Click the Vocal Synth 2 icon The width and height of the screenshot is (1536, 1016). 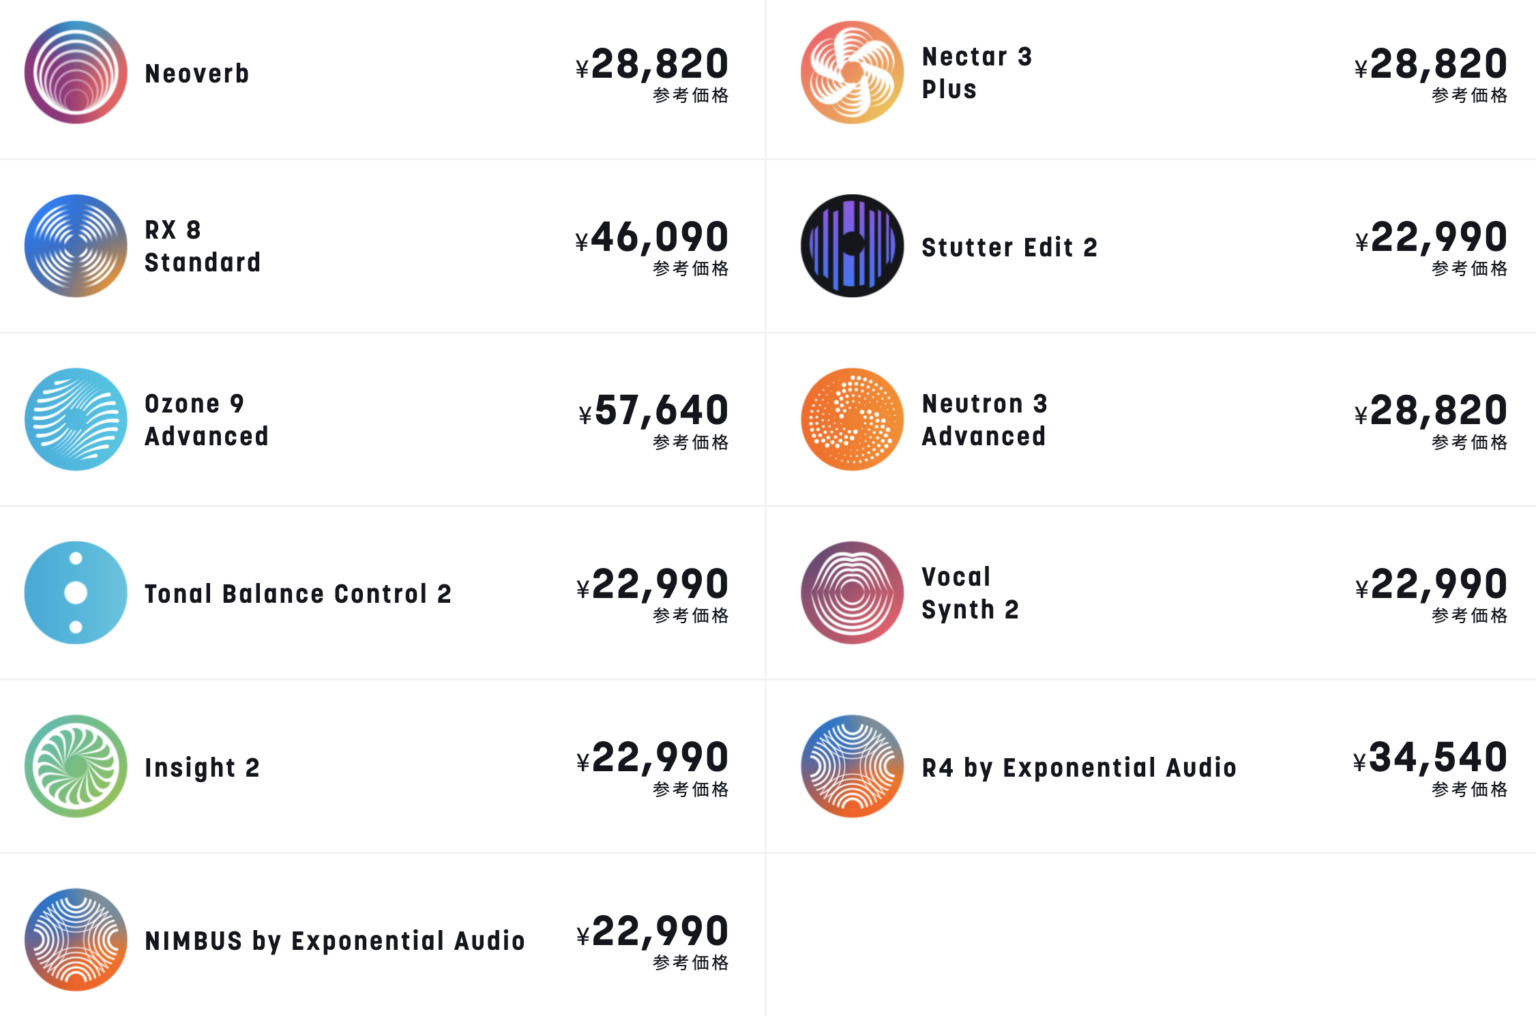pyautogui.click(x=852, y=593)
